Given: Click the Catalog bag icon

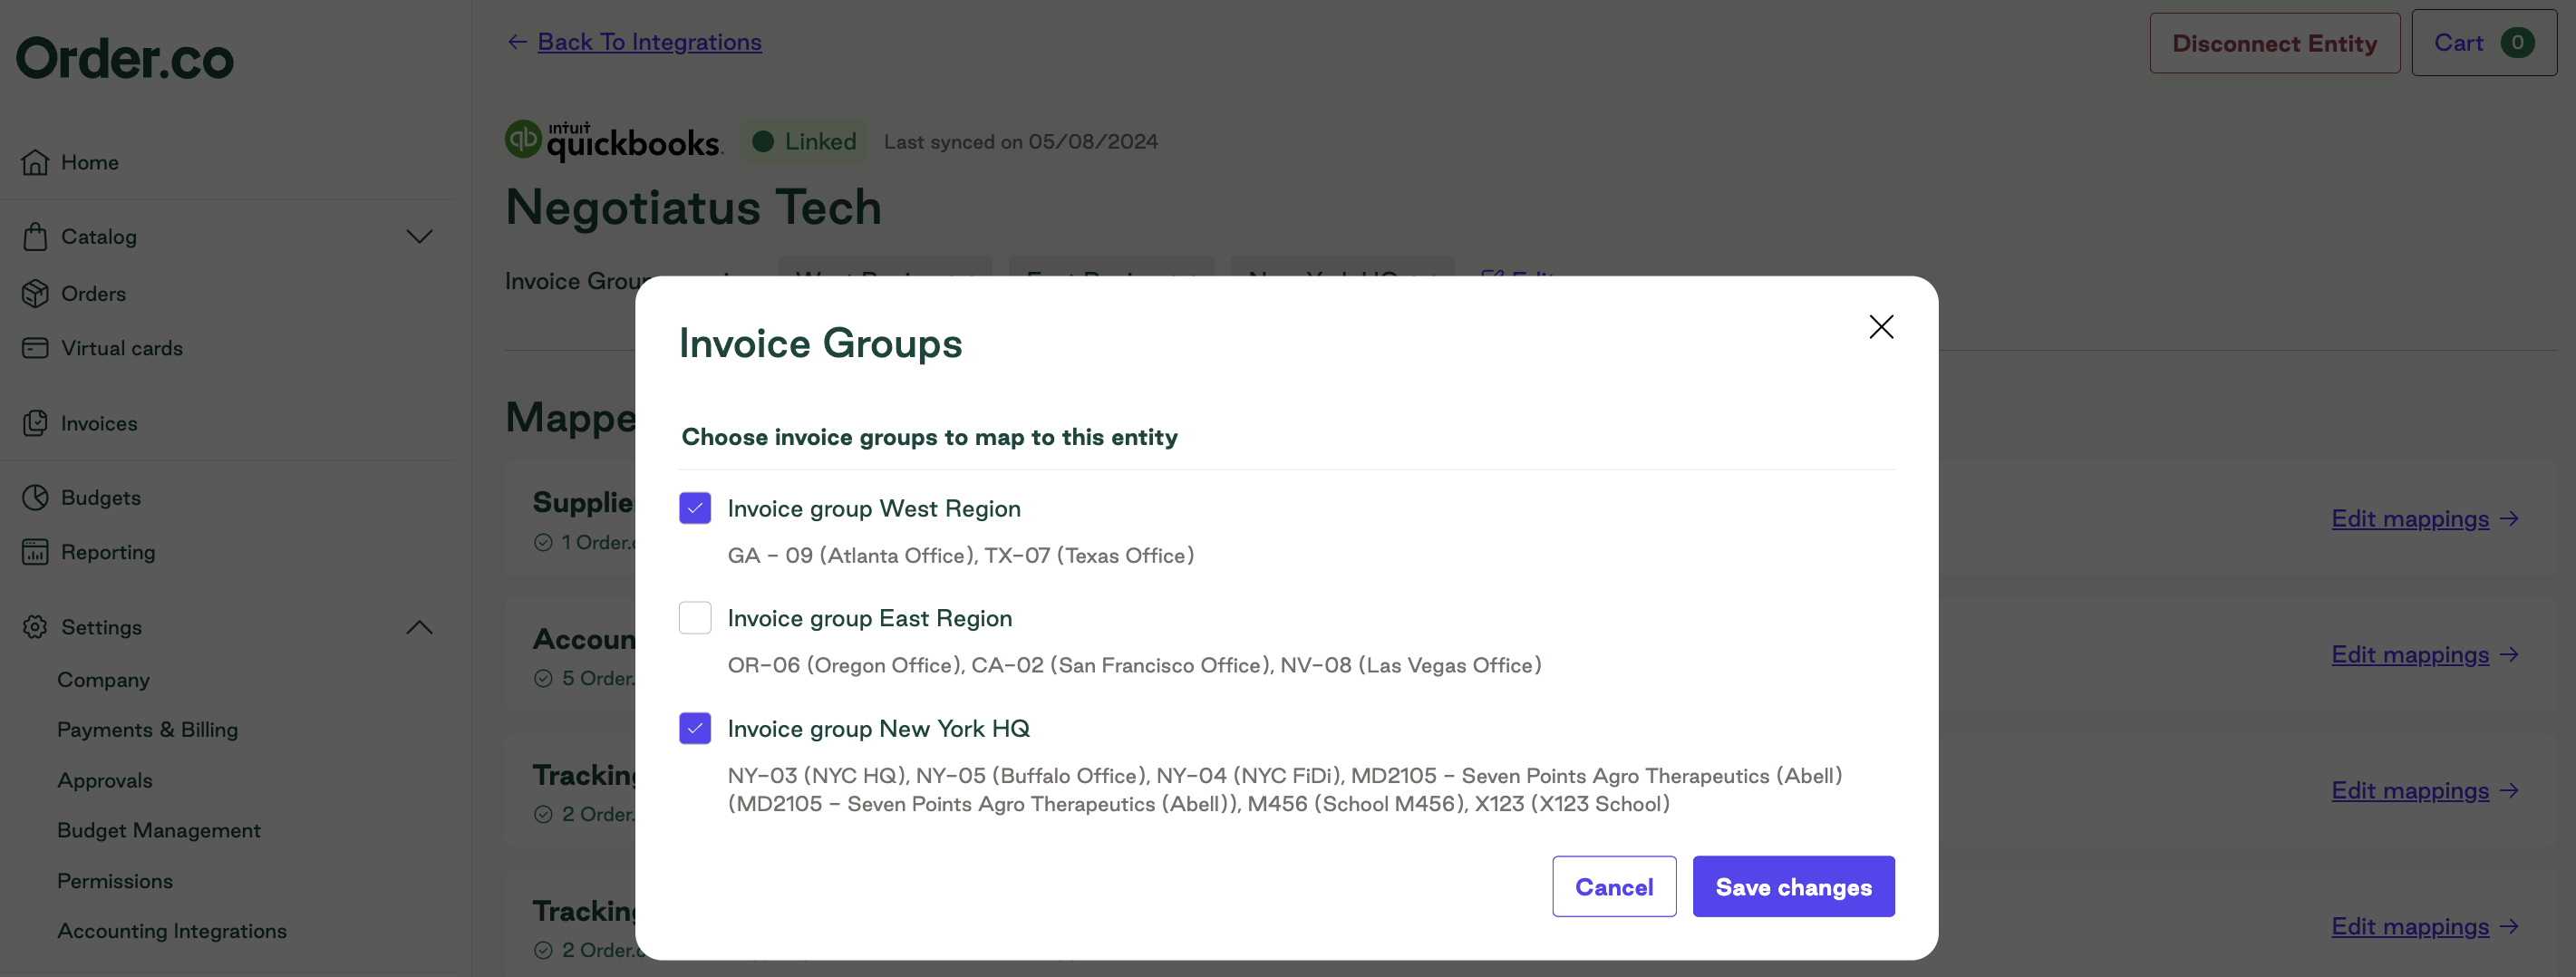Looking at the screenshot, I should click(35, 237).
